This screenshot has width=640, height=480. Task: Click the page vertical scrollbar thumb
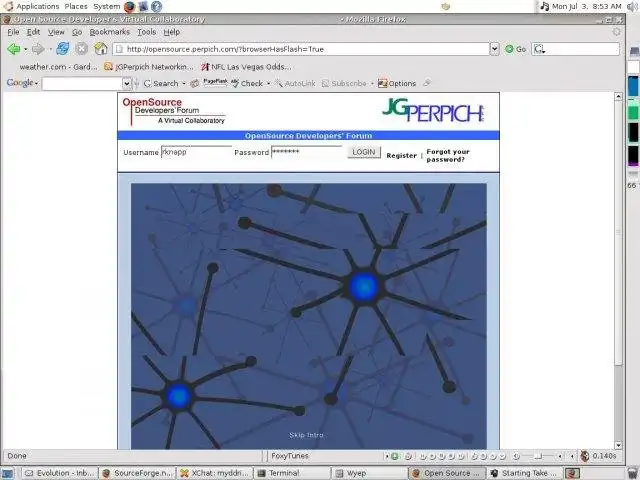618,231
